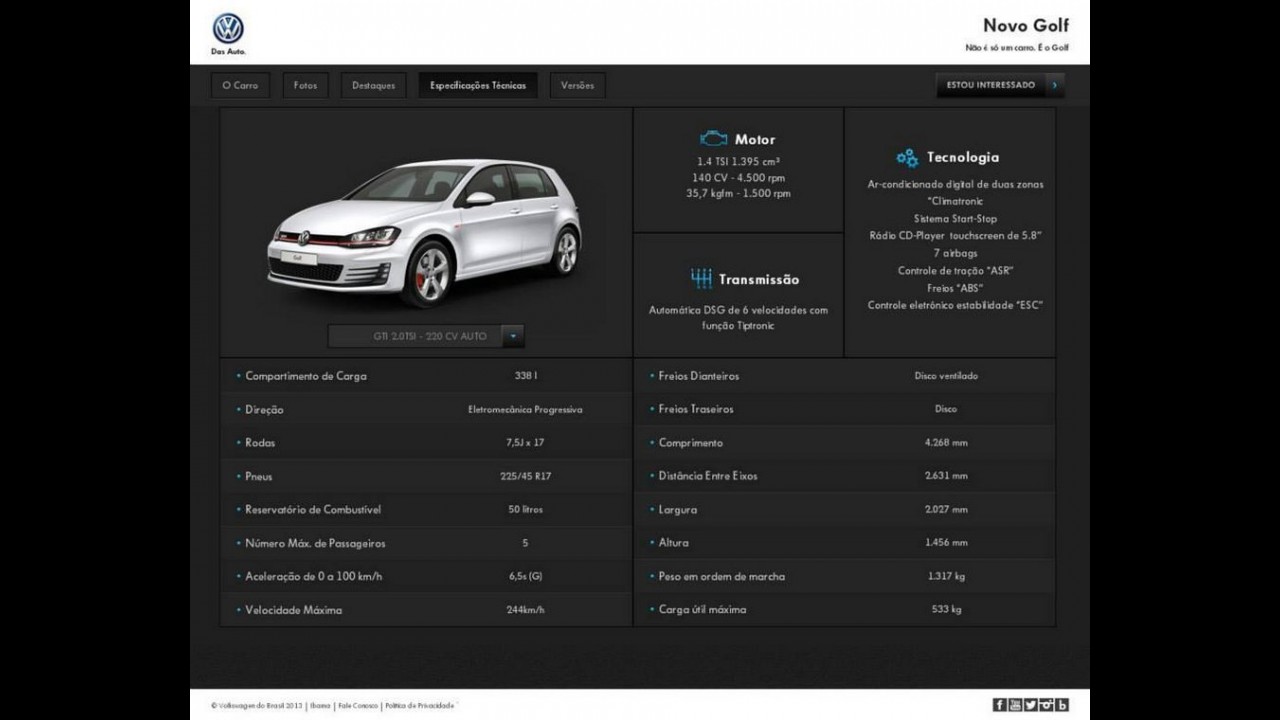Viewport: 1280px width, 720px height.
Task: Click the Freios Traseiros label
Action: click(x=696, y=410)
